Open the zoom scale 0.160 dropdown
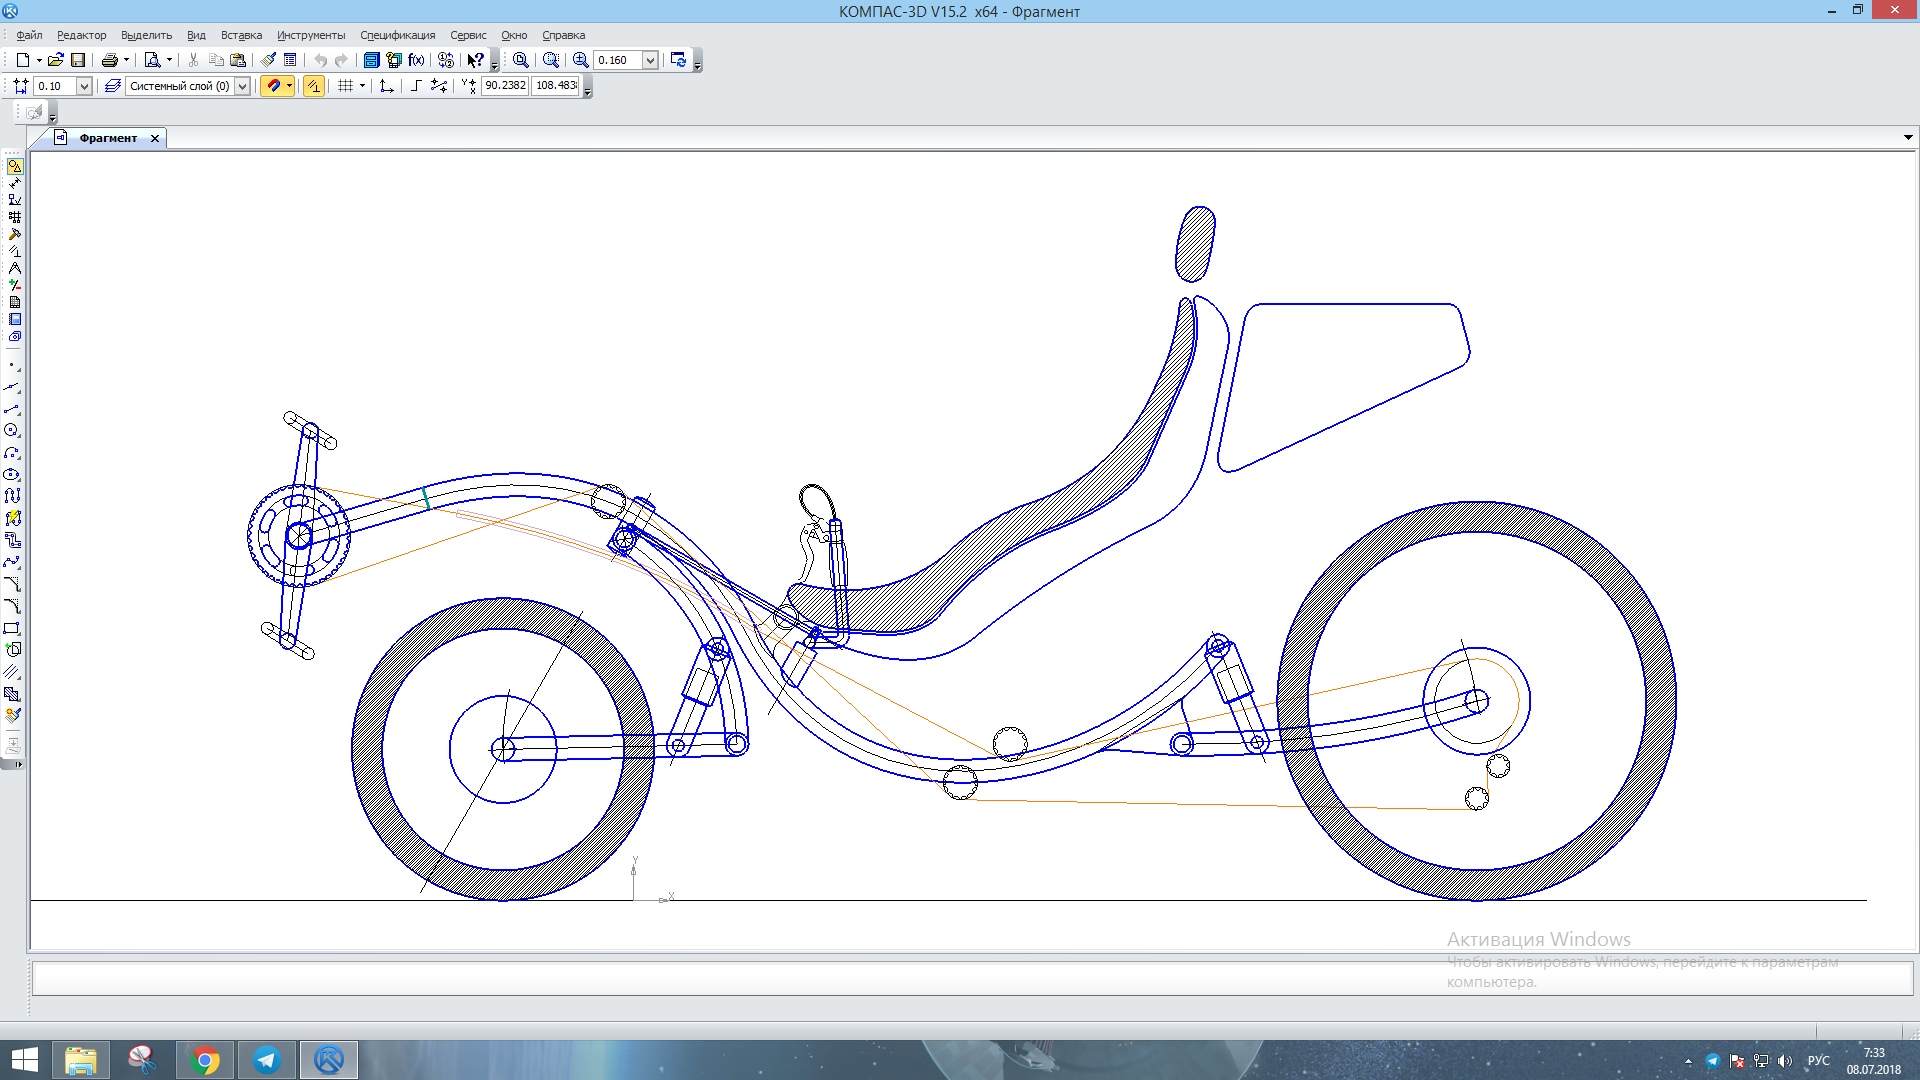This screenshot has height=1080, width=1920. tap(650, 60)
